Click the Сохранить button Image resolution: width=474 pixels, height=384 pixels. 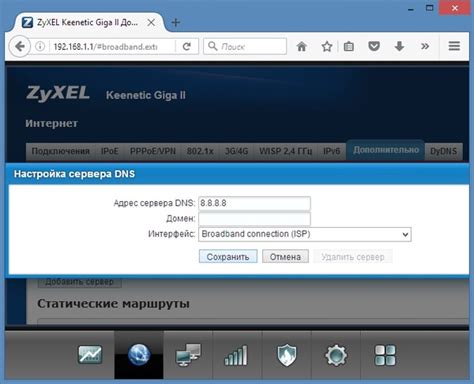click(228, 257)
